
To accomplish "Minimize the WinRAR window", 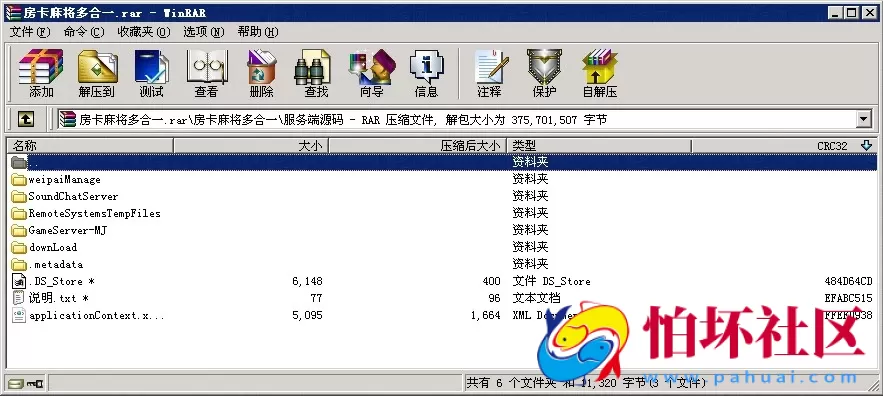I will (x=836, y=12).
